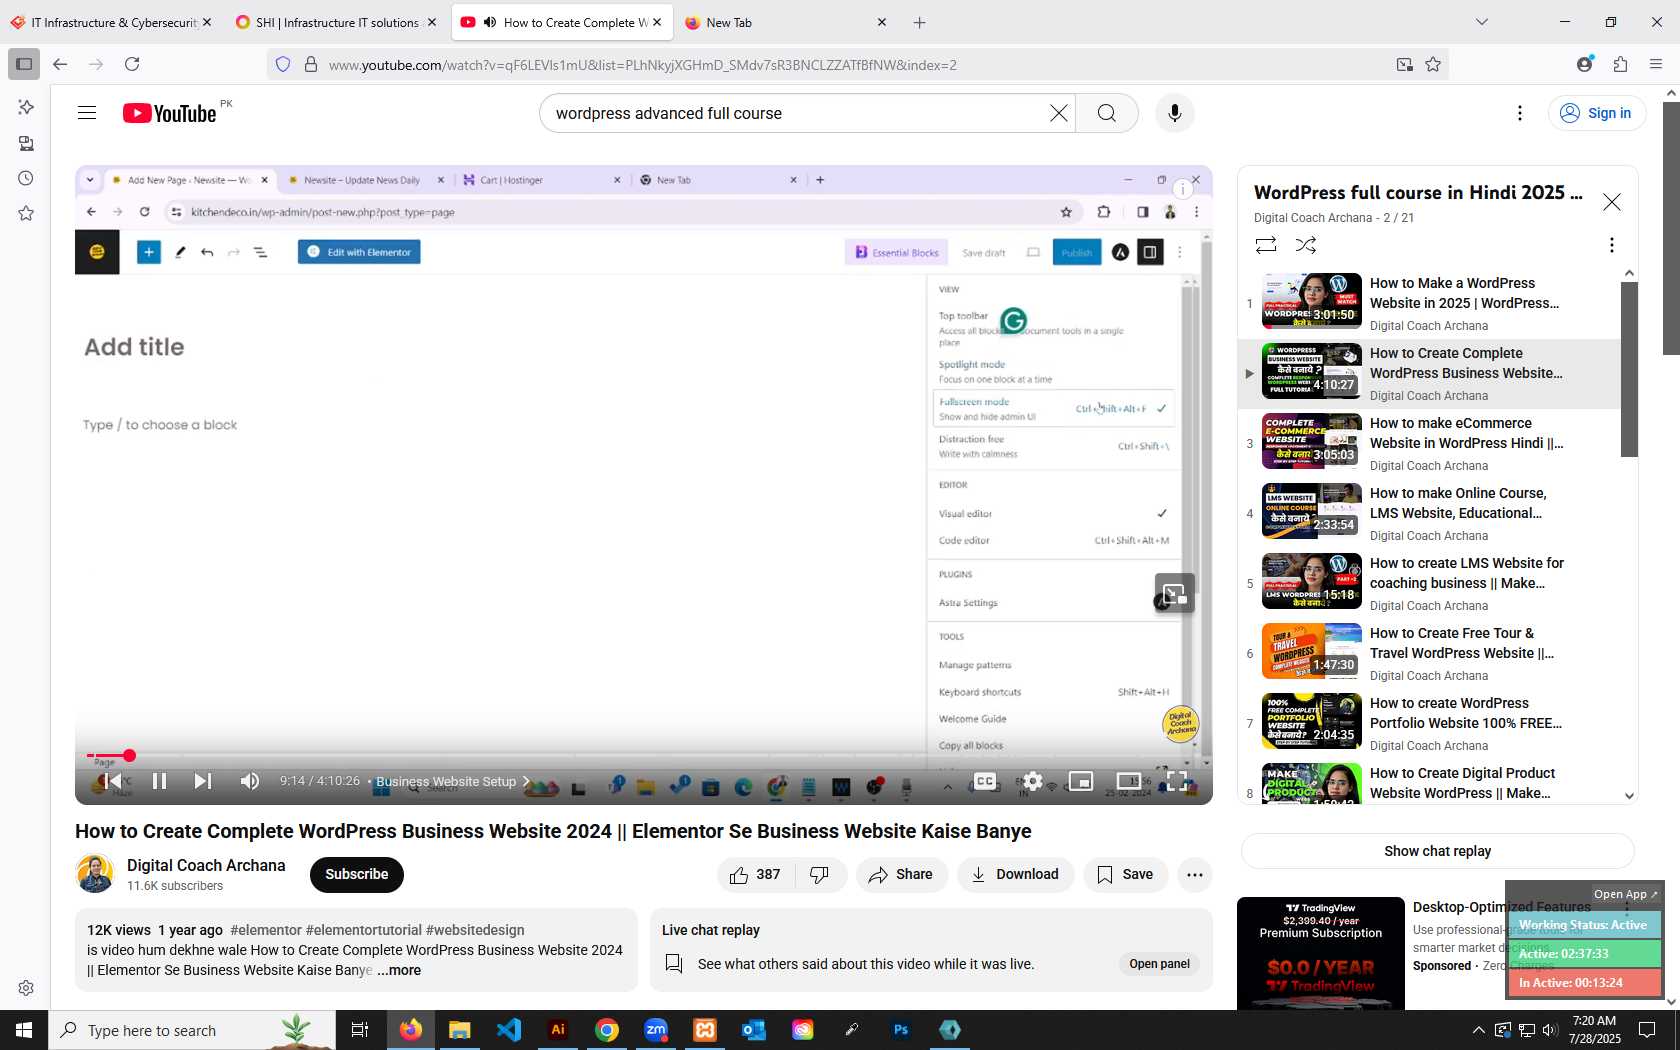1680x1050 pixels.
Task: Expand the description with ...more
Action: (399, 970)
